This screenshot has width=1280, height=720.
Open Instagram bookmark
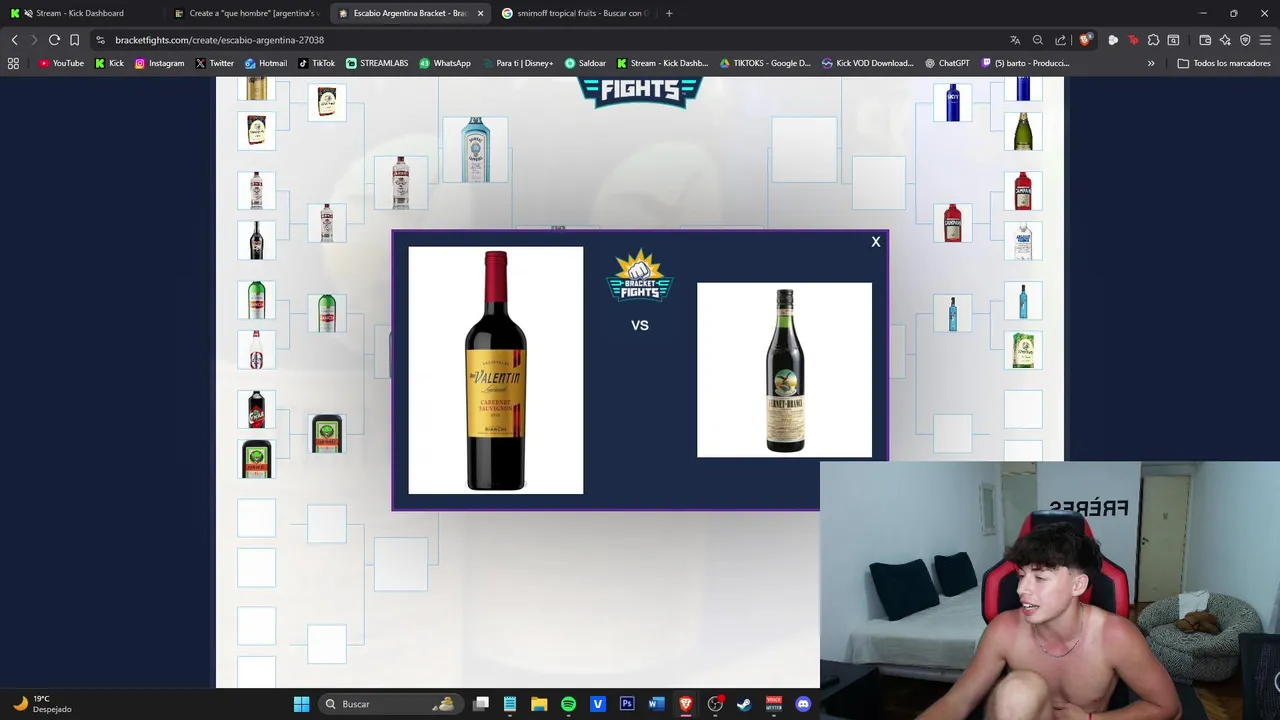[159, 63]
